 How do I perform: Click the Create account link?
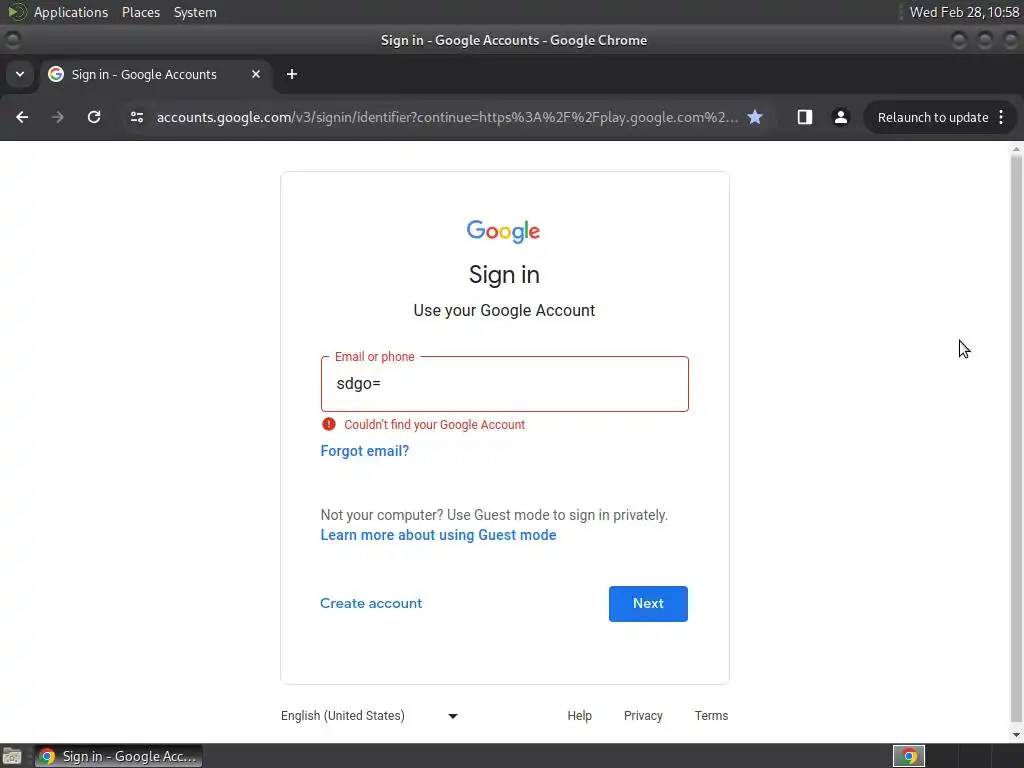click(371, 603)
